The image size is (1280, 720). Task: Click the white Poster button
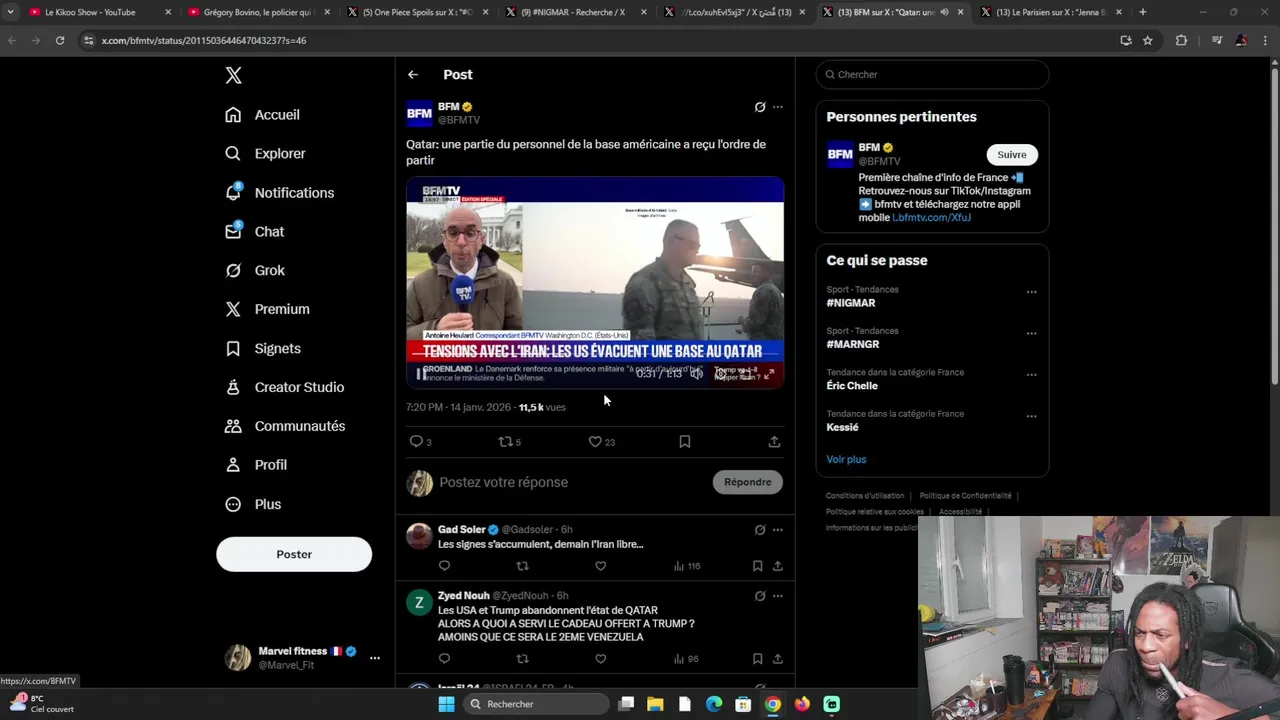coord(294,554)
